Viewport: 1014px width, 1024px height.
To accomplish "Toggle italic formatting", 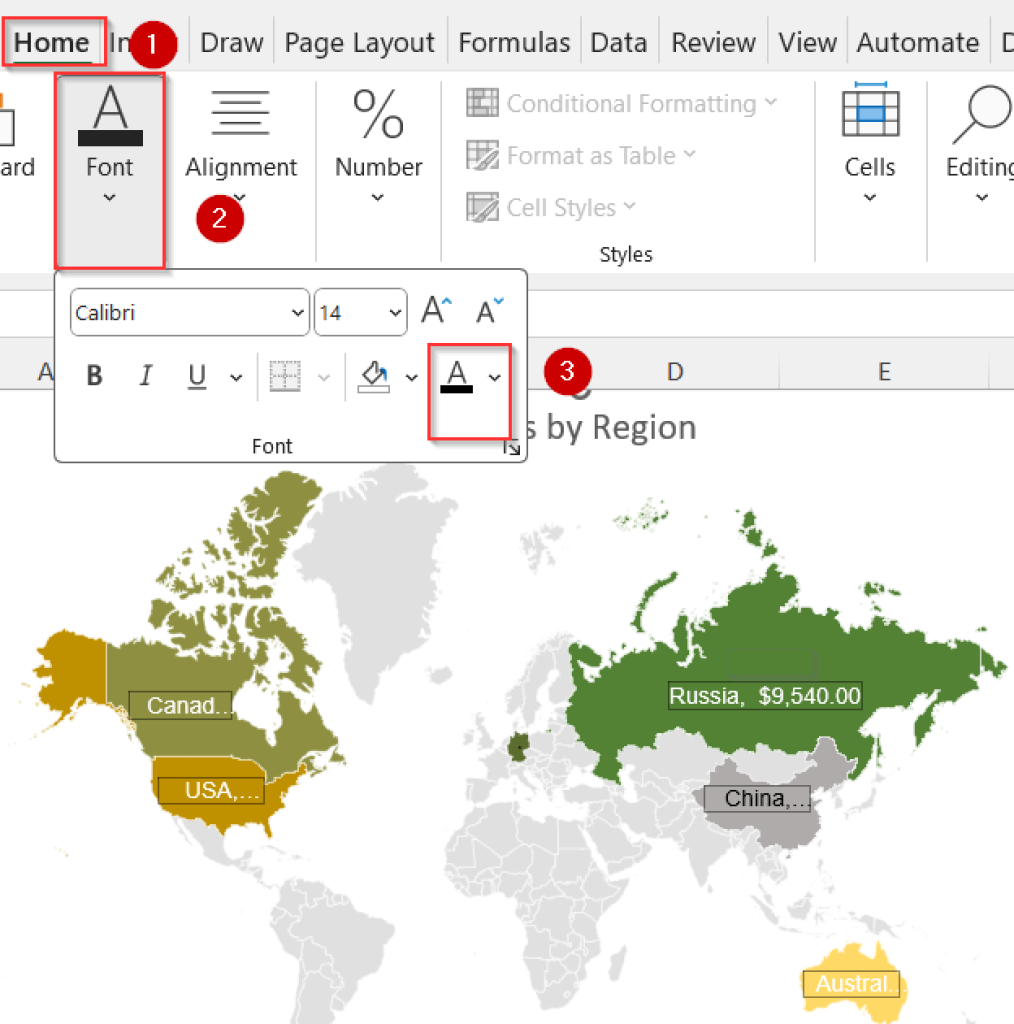I will click(x=146, y=376).
